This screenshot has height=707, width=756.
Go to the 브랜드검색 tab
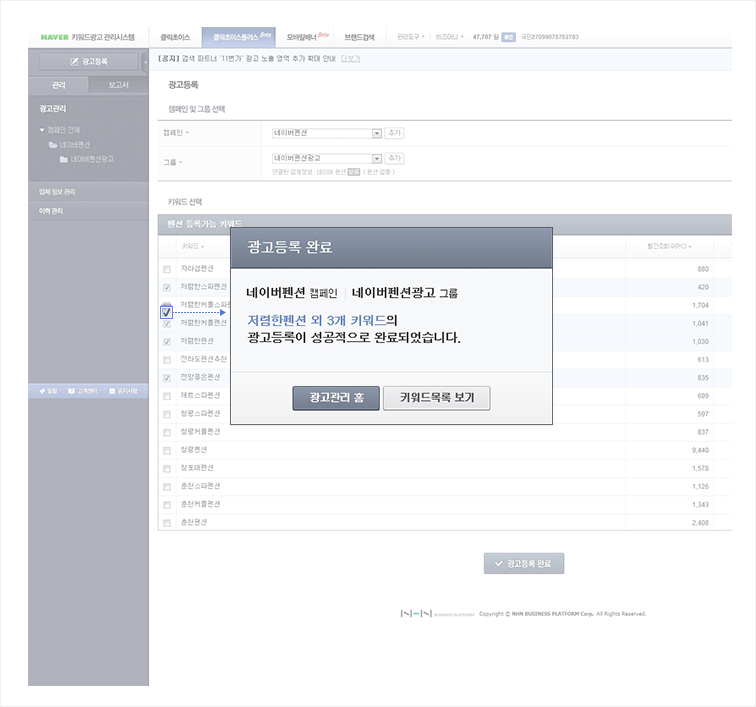pos(360,37)
